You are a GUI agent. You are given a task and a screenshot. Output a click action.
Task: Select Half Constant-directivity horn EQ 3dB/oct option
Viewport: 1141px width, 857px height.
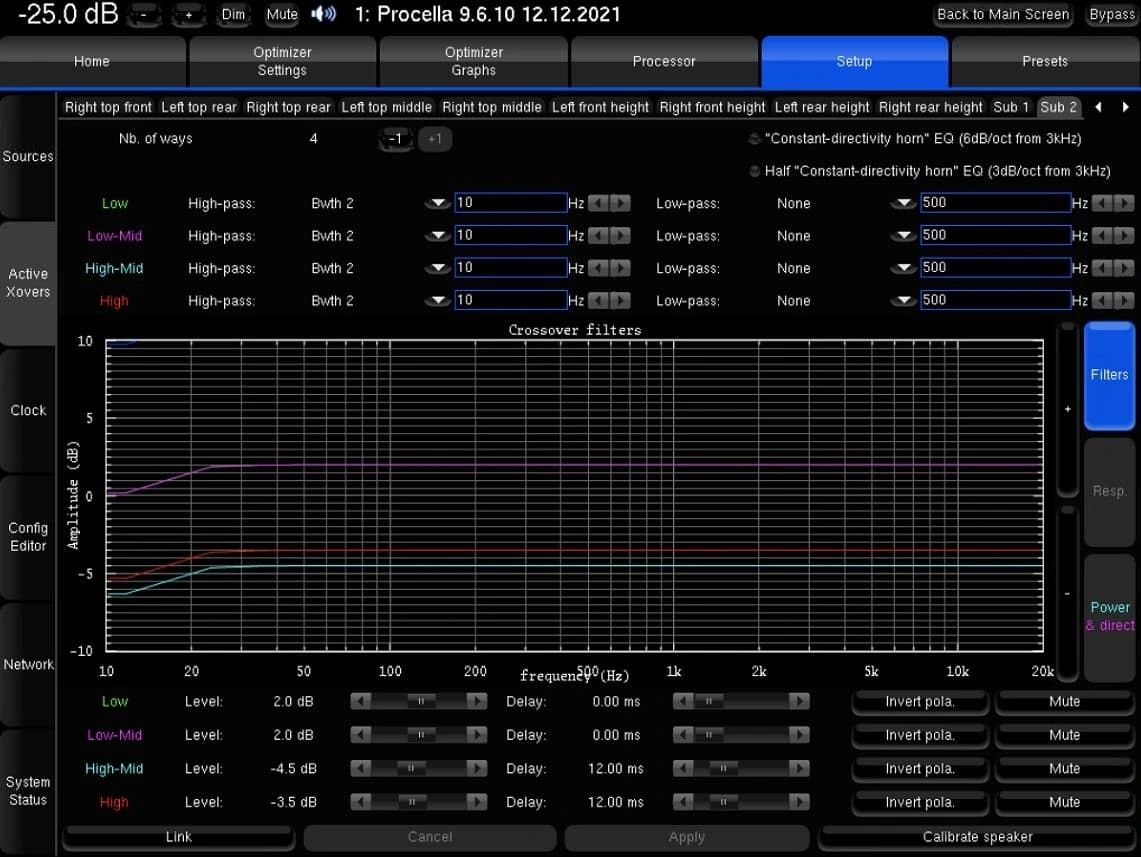[x=753, y=169]
